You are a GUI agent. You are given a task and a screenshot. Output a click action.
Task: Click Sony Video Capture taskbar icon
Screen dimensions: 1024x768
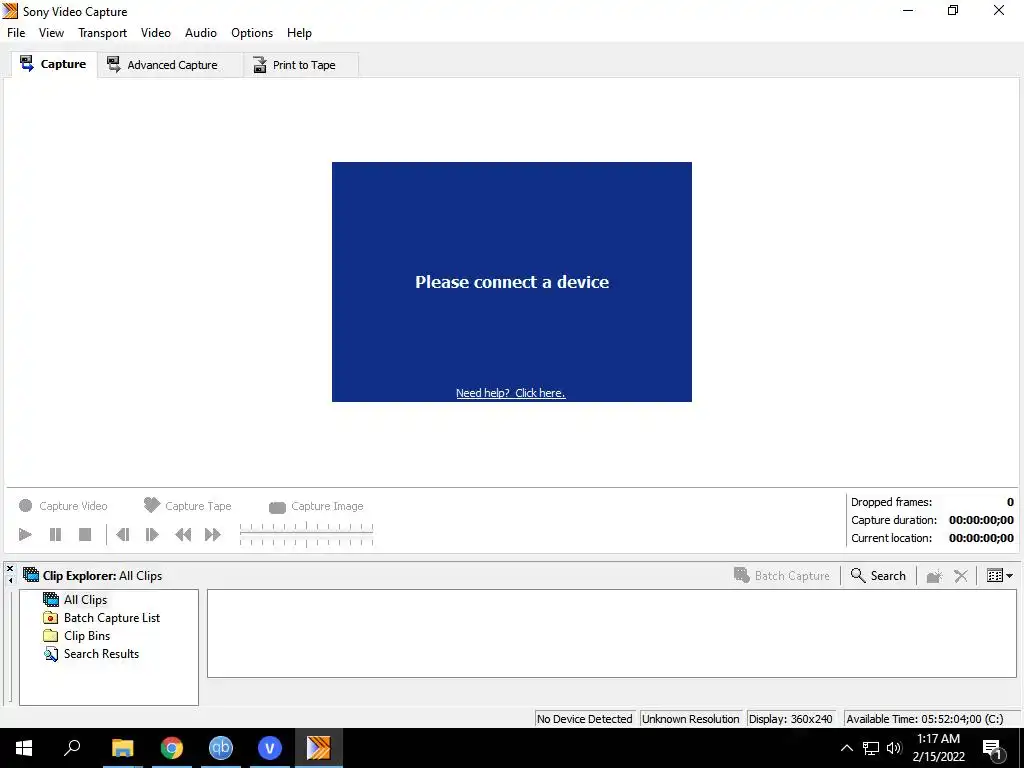[x=319, y=748]
